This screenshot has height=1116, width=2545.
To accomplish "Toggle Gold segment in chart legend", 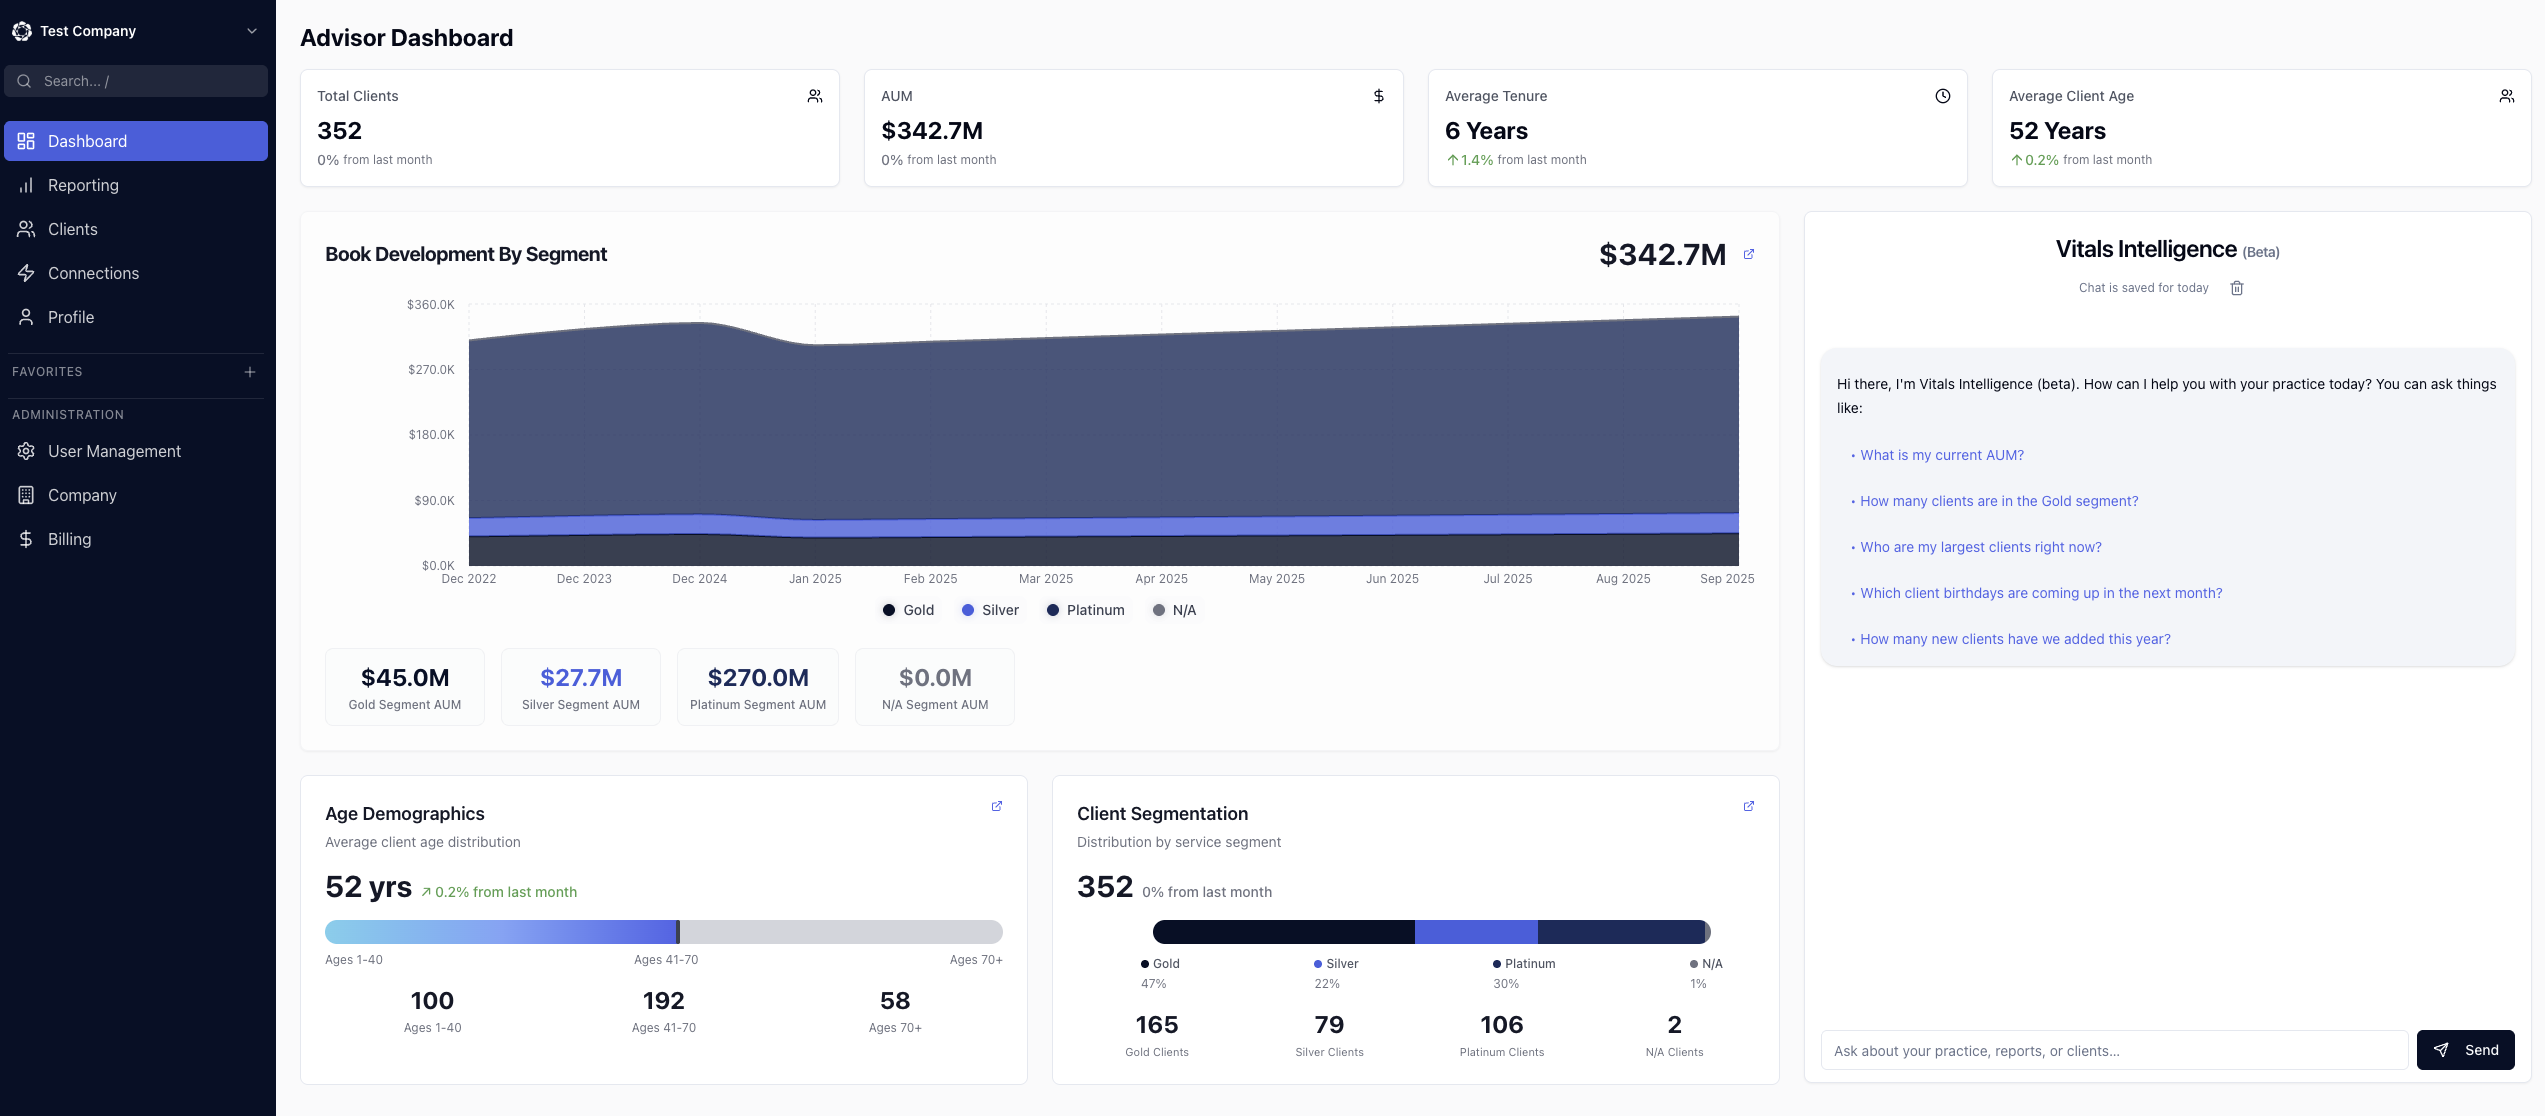I will 907,610.
